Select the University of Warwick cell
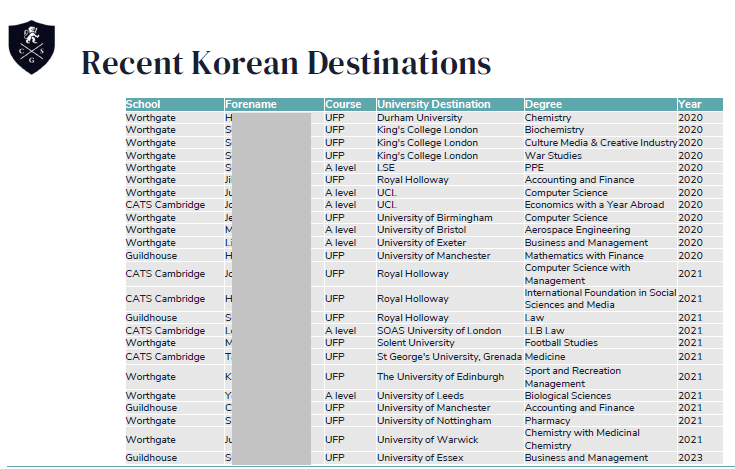The height and width of the screenshot is (469, 735). coord(450,439)
